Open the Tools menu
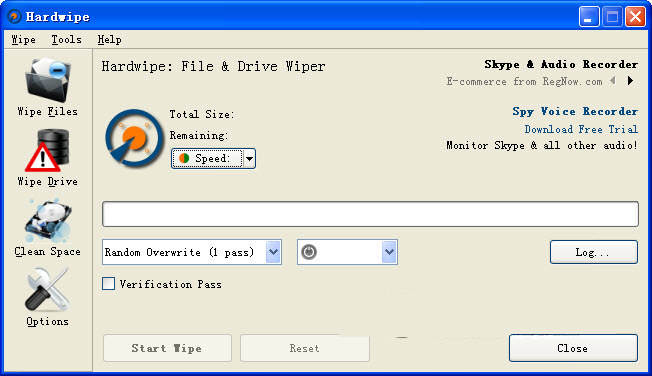Viewport: 652px width, 376px height. (67, 40)
